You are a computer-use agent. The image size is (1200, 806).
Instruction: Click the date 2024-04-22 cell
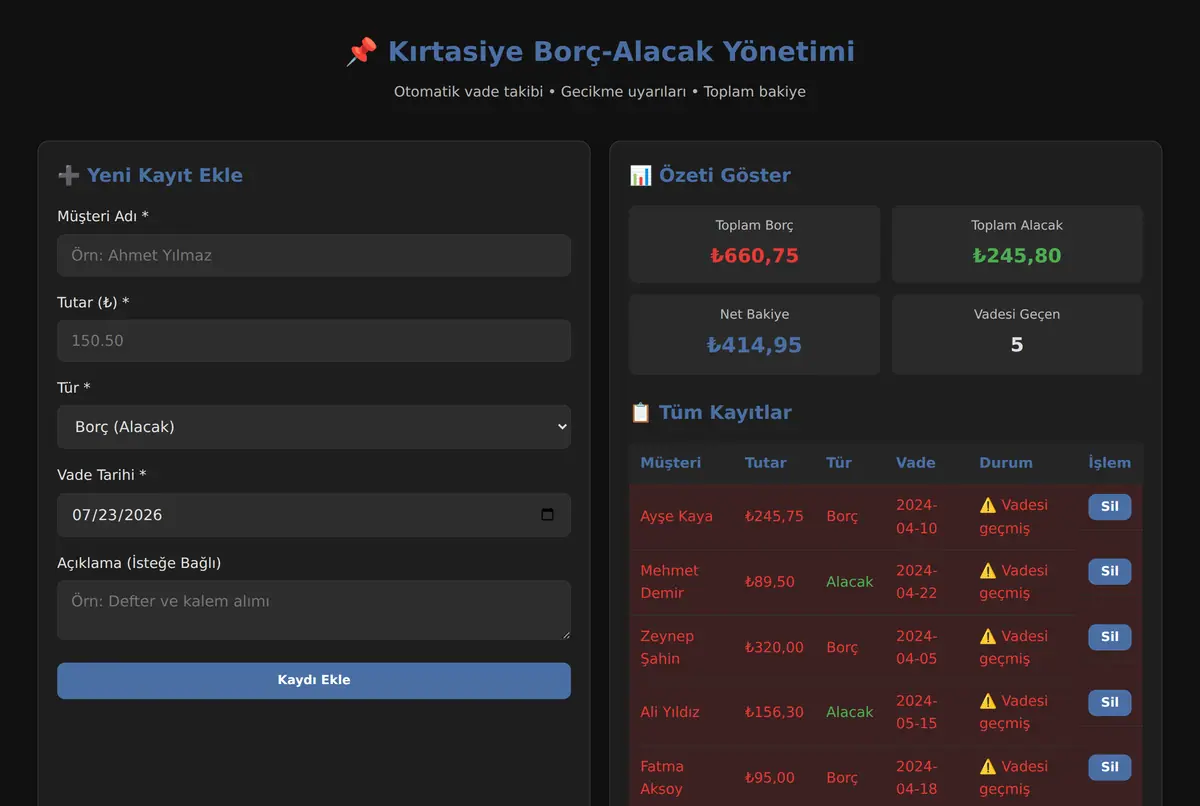(x=917, y=582)
